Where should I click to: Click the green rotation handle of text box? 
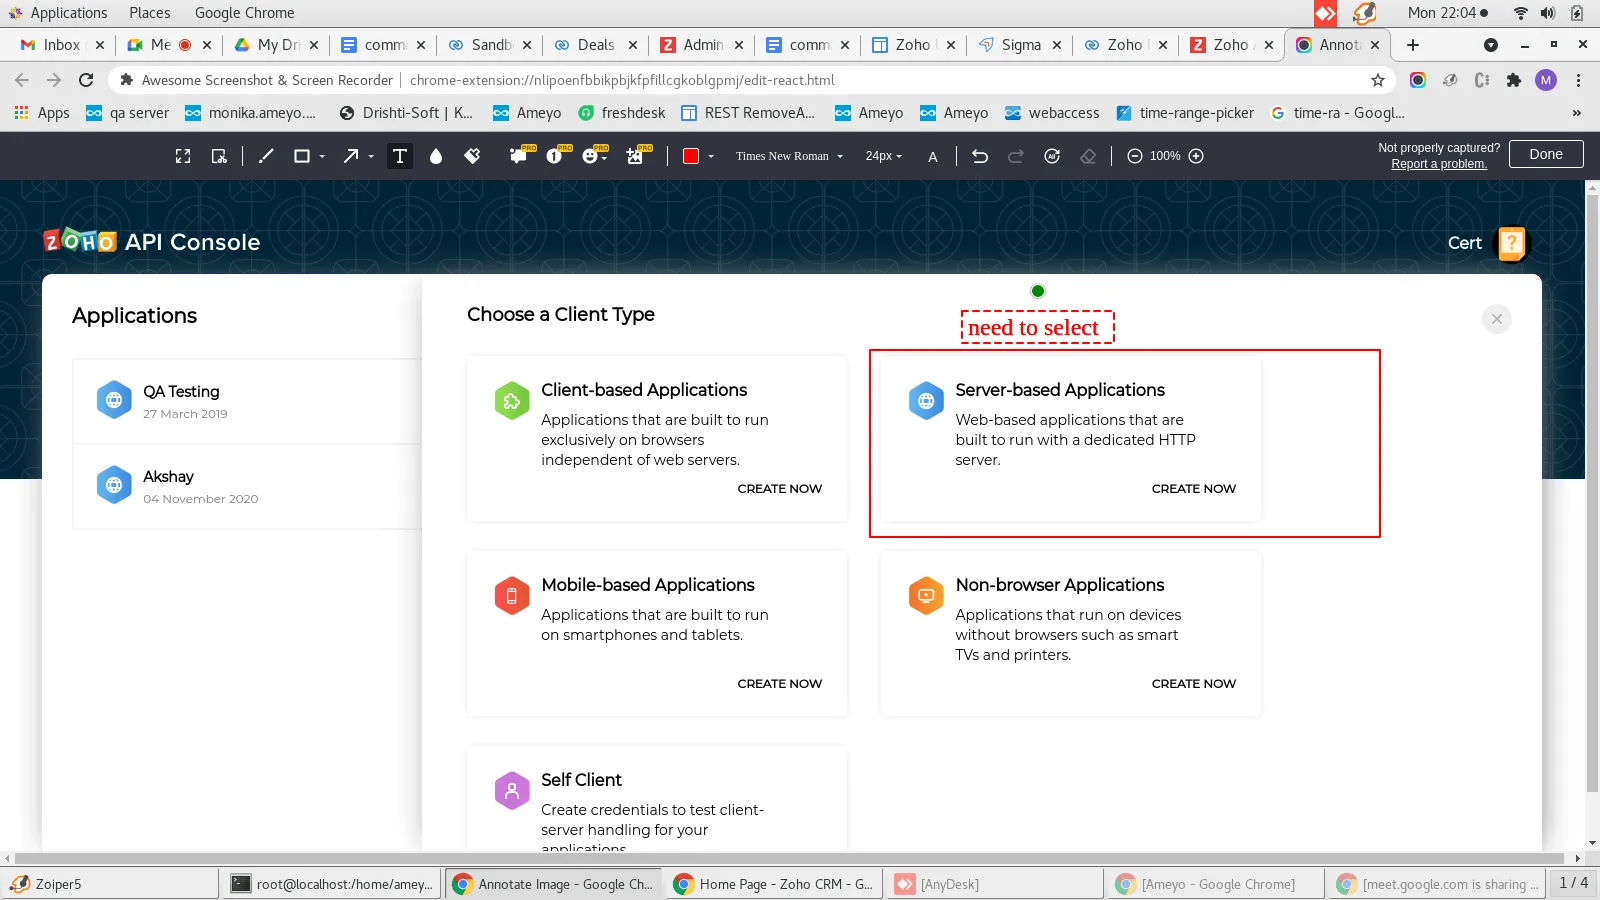click(x=1038, y=291)
